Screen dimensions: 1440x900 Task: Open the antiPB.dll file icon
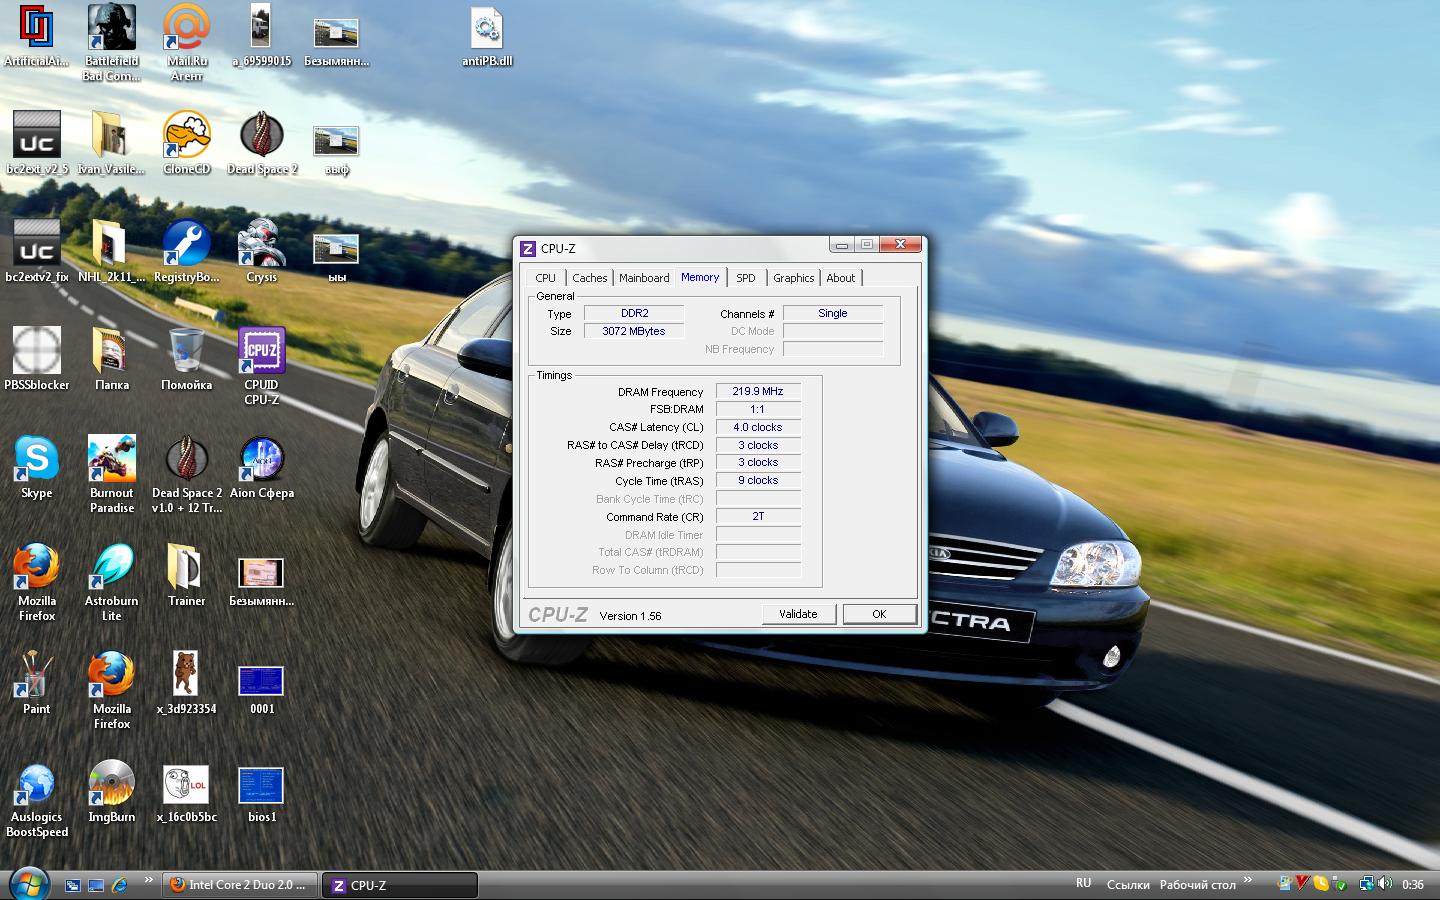(487, 30)
